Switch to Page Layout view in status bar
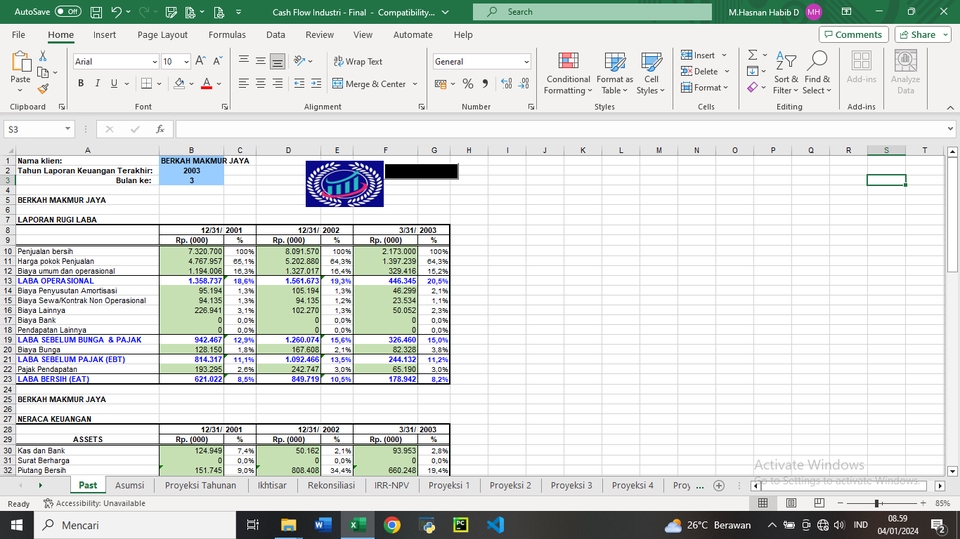 pyautogui.click(x=791, y=503)
